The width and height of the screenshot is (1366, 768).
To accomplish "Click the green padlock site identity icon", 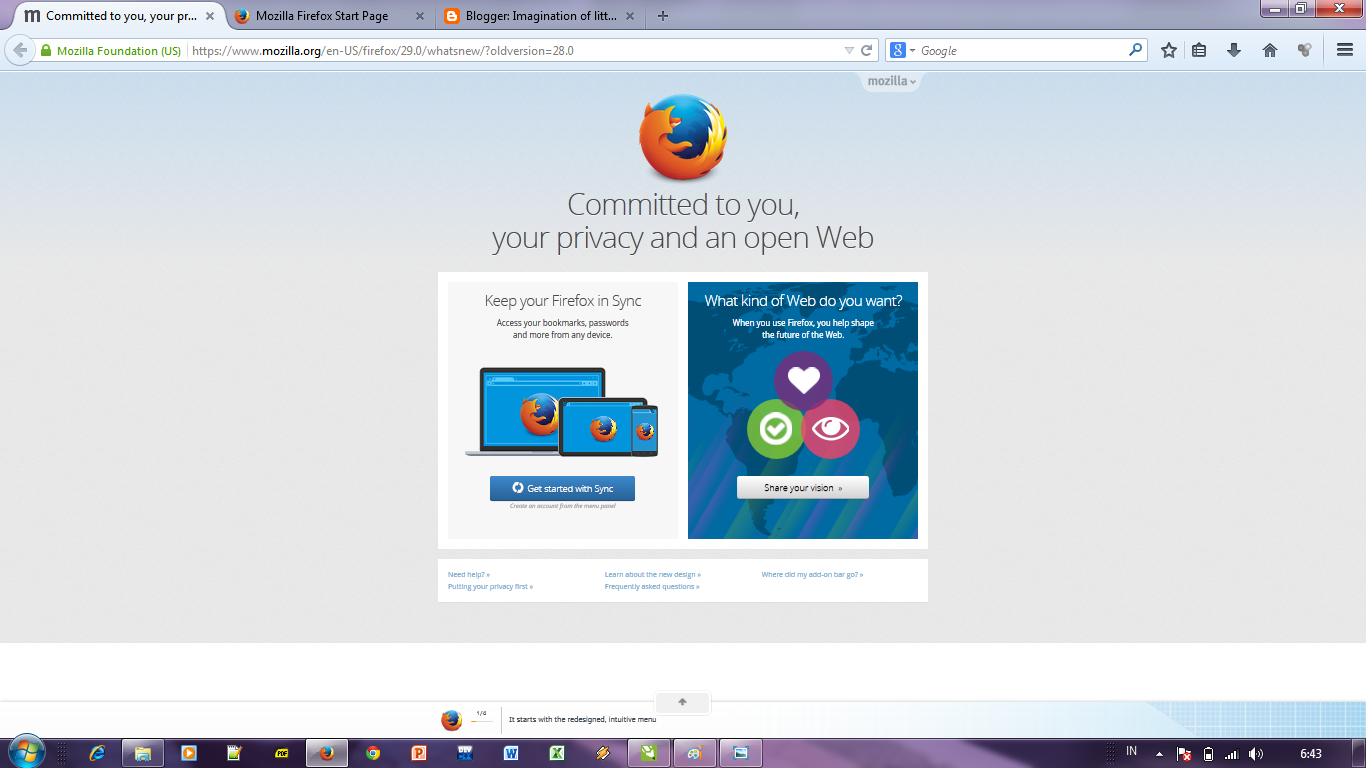I will coord(46,50).
